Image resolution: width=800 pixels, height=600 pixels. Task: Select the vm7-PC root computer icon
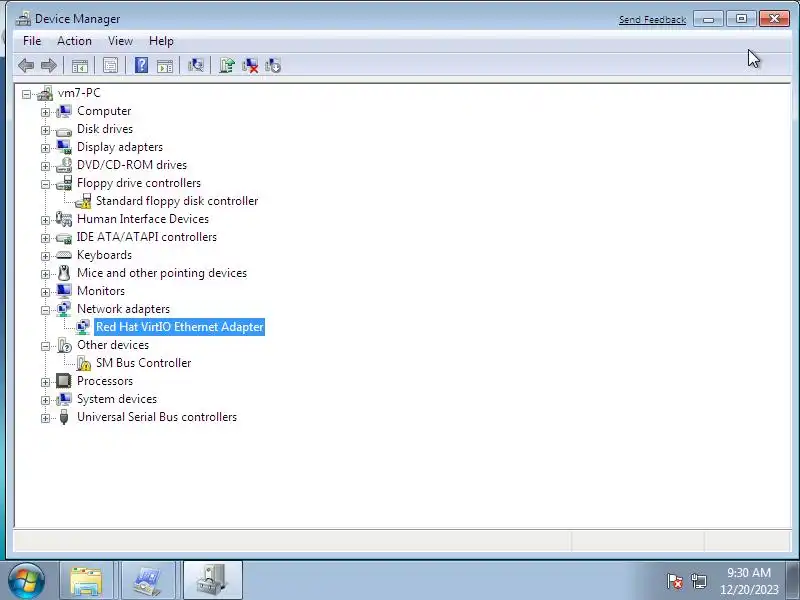tap(45, 93)
